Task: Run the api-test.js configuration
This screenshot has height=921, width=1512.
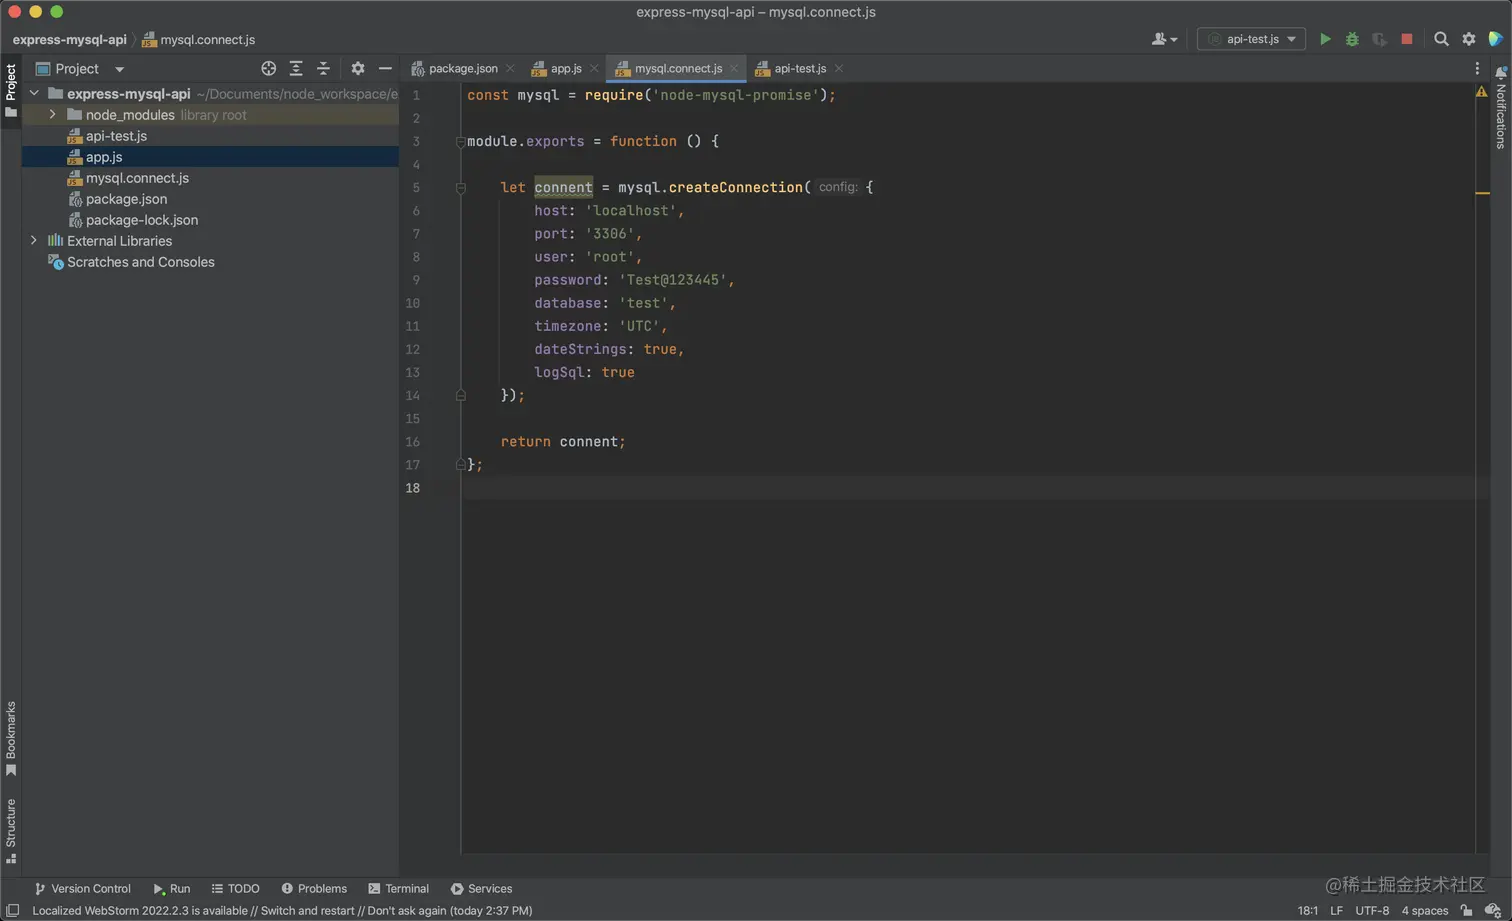Action: [1325, 39]
